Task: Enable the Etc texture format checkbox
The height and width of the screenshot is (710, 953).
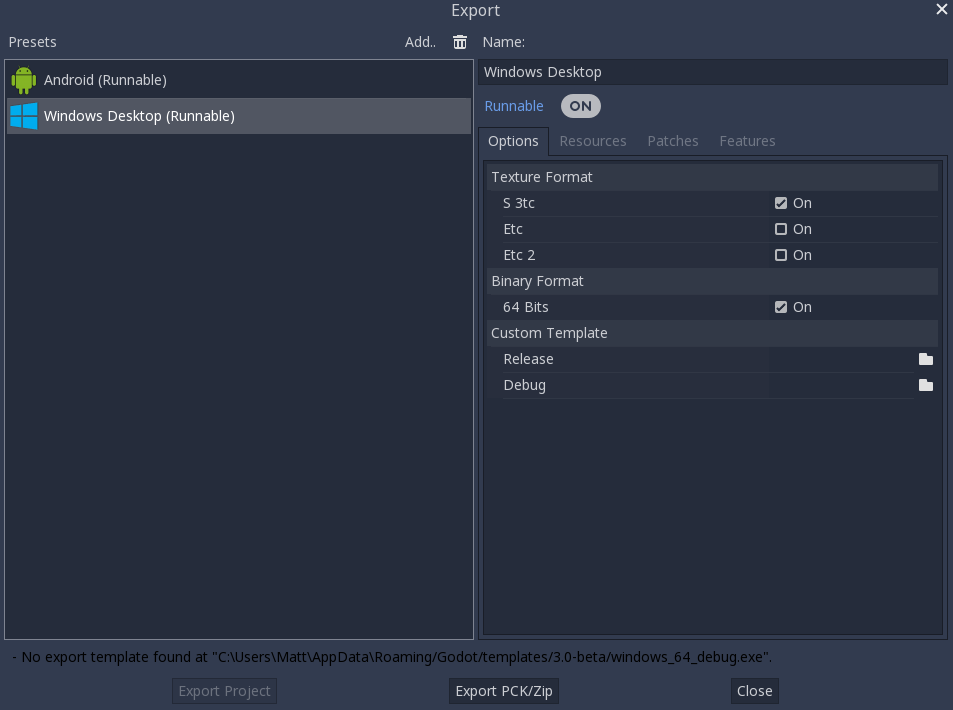Action: click(781, 229)
